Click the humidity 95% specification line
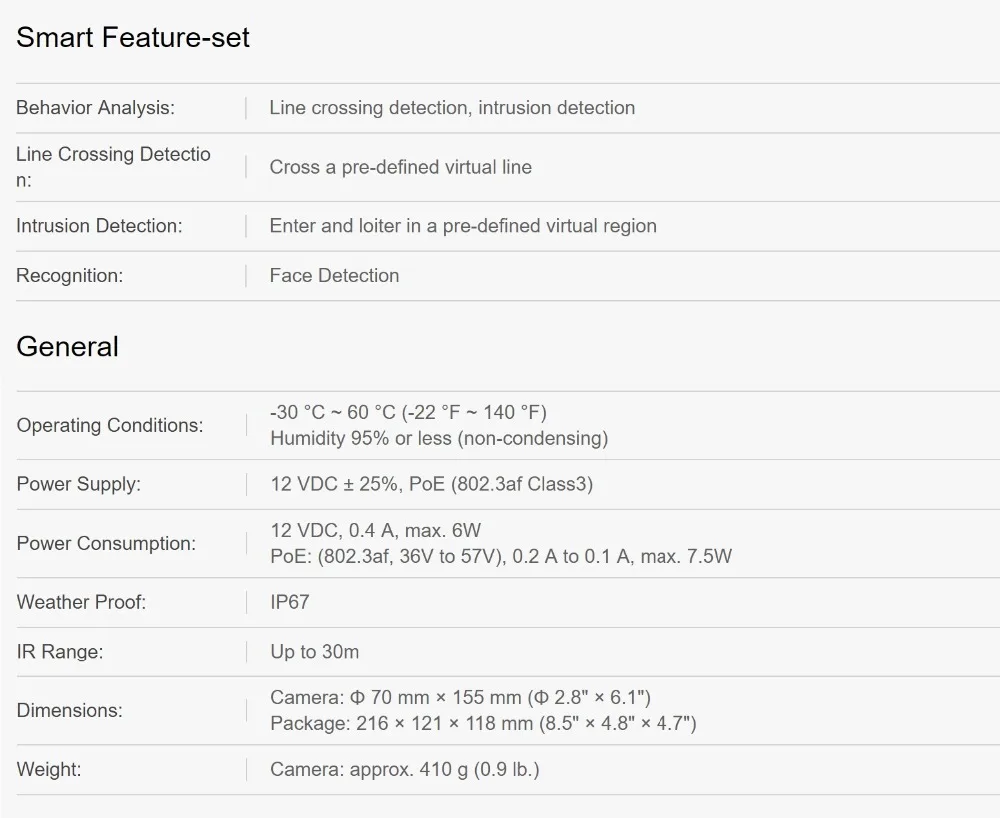 pos(439,438)
